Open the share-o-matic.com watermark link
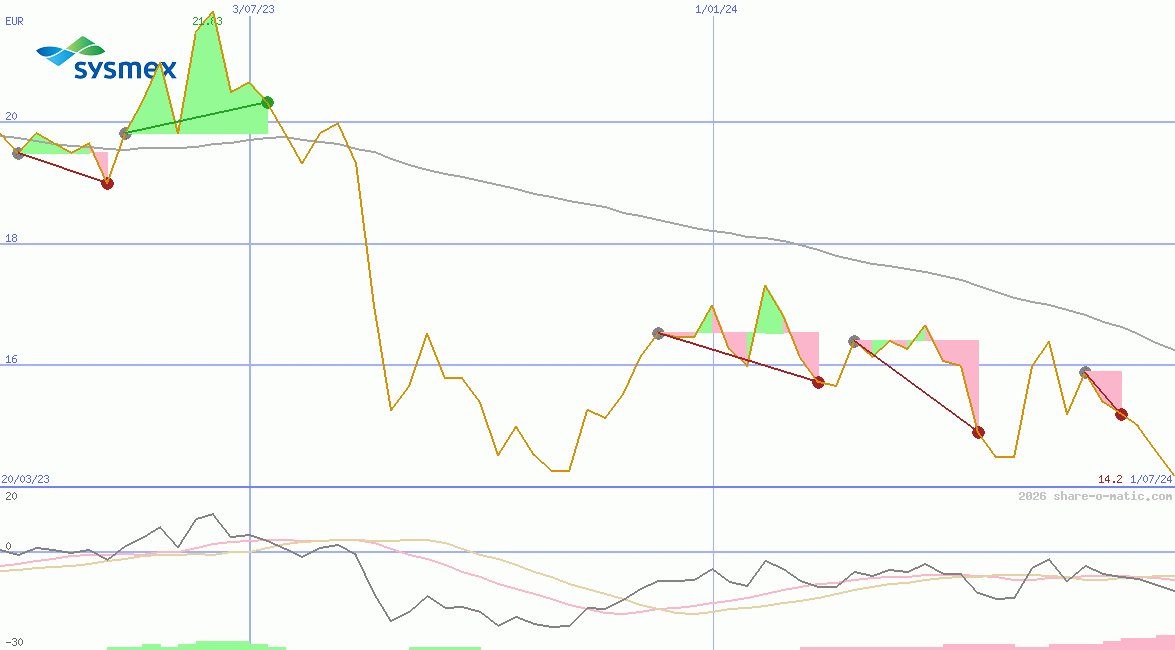1175x650 pixels. [1095, 496]
